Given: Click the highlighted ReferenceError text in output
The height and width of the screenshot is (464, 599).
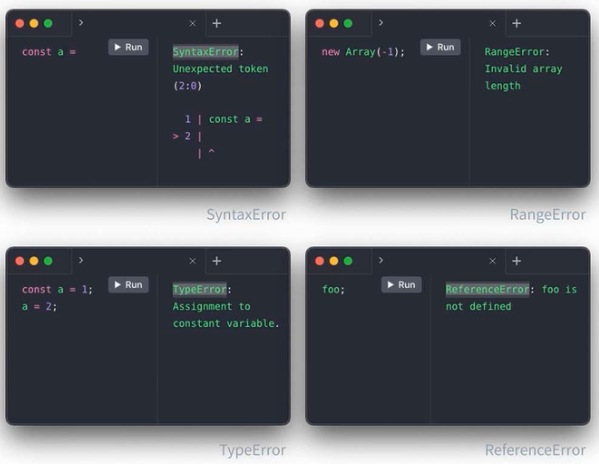Looking at the screenshot, I should pyautogui.click(x=487, y=289).
